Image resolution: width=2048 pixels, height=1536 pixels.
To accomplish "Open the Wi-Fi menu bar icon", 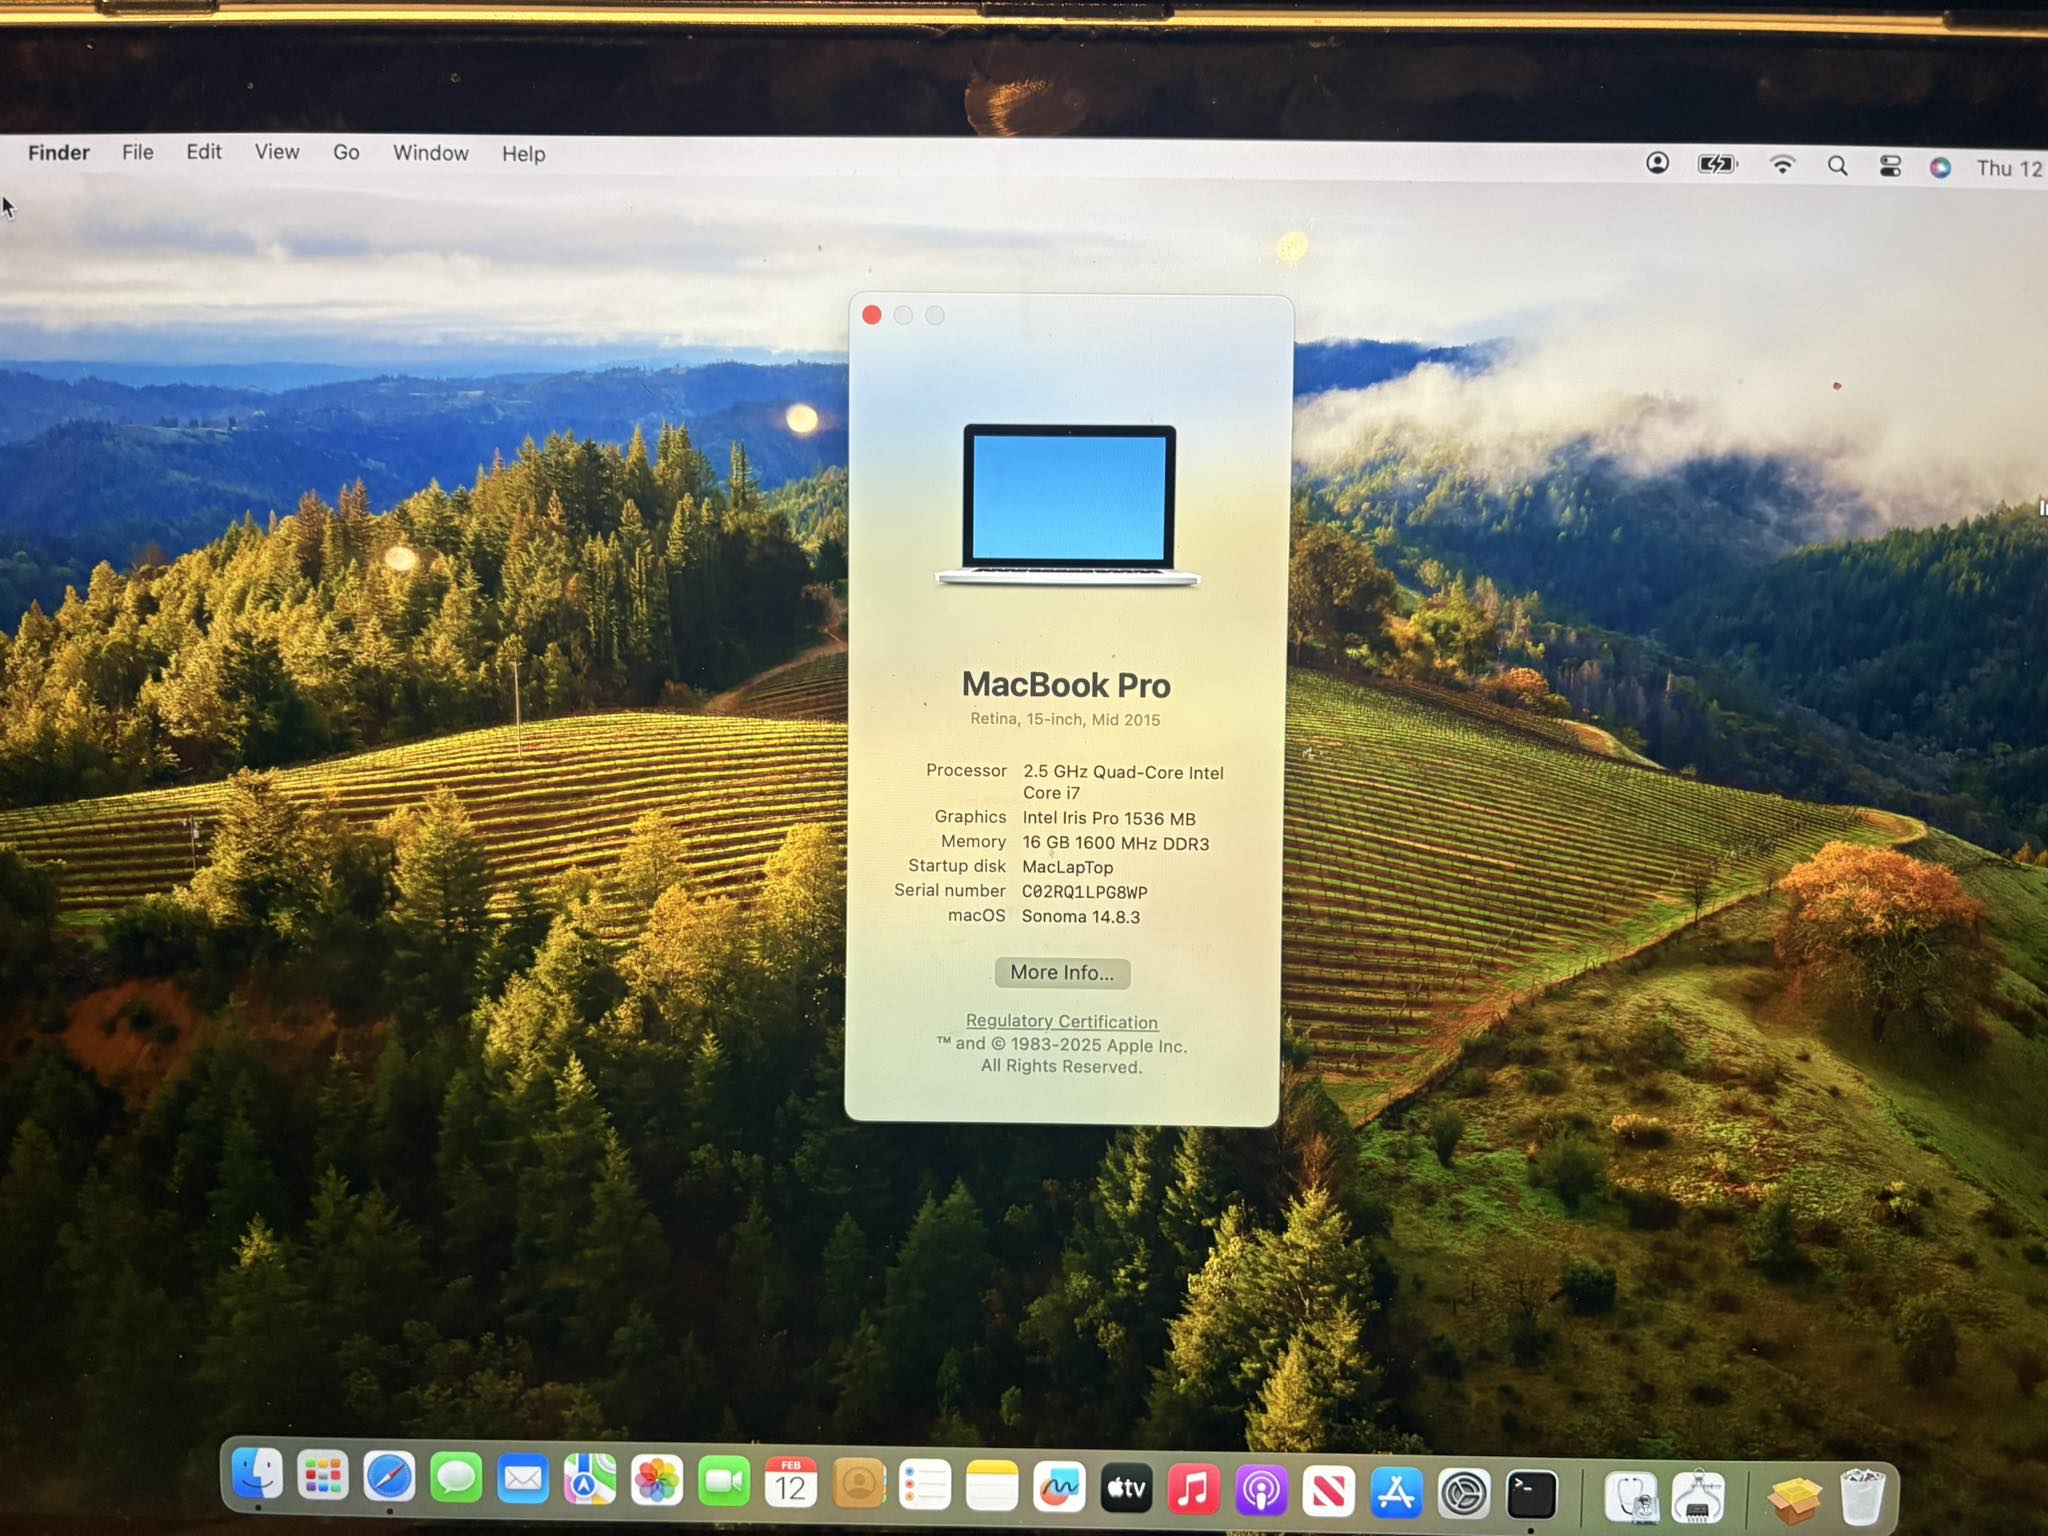I will coord(1782,165).
